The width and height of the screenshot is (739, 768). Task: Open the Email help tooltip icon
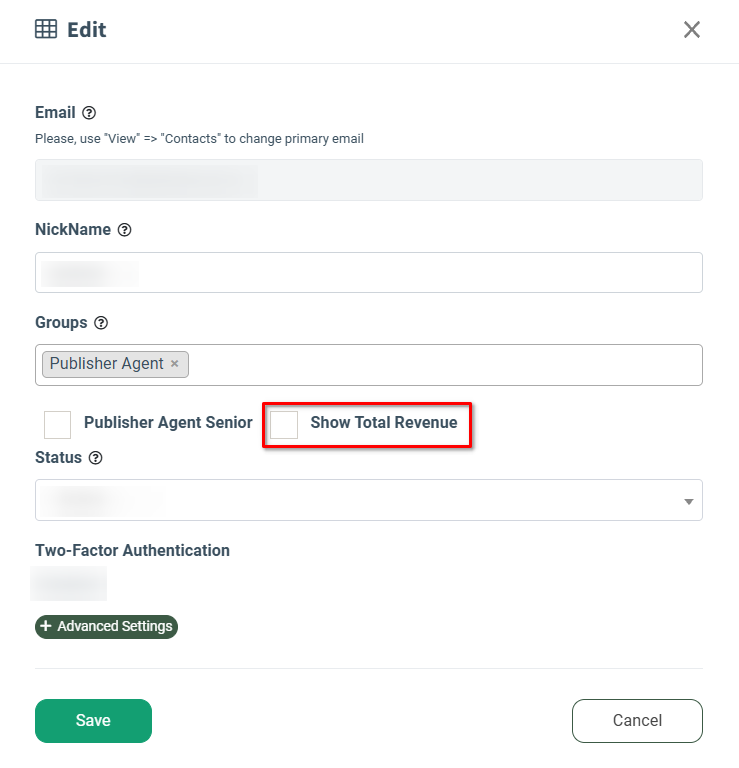(x=89, y=113)
